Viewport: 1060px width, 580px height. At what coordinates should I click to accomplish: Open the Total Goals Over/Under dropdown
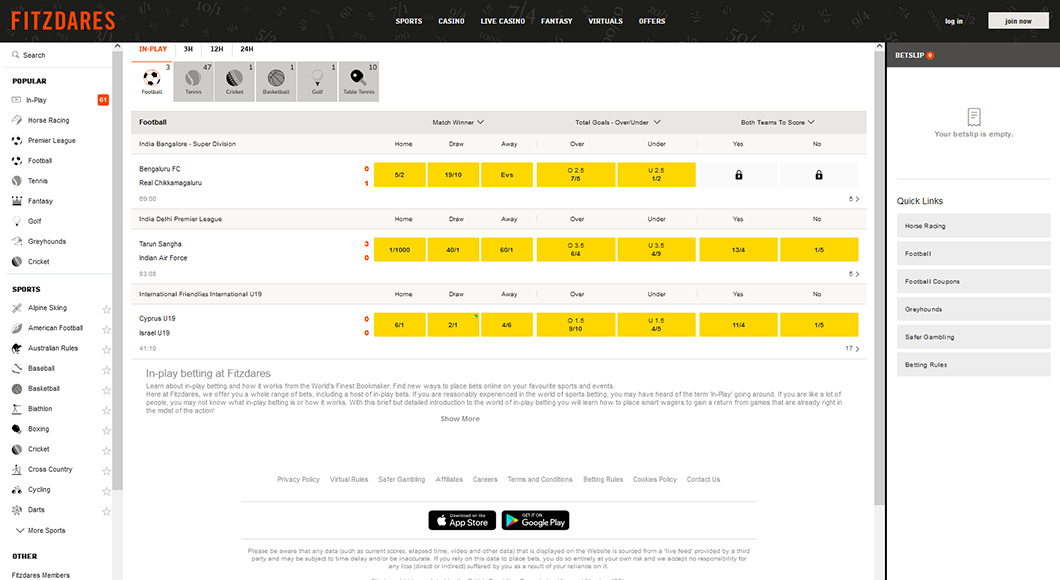(618, 122)
